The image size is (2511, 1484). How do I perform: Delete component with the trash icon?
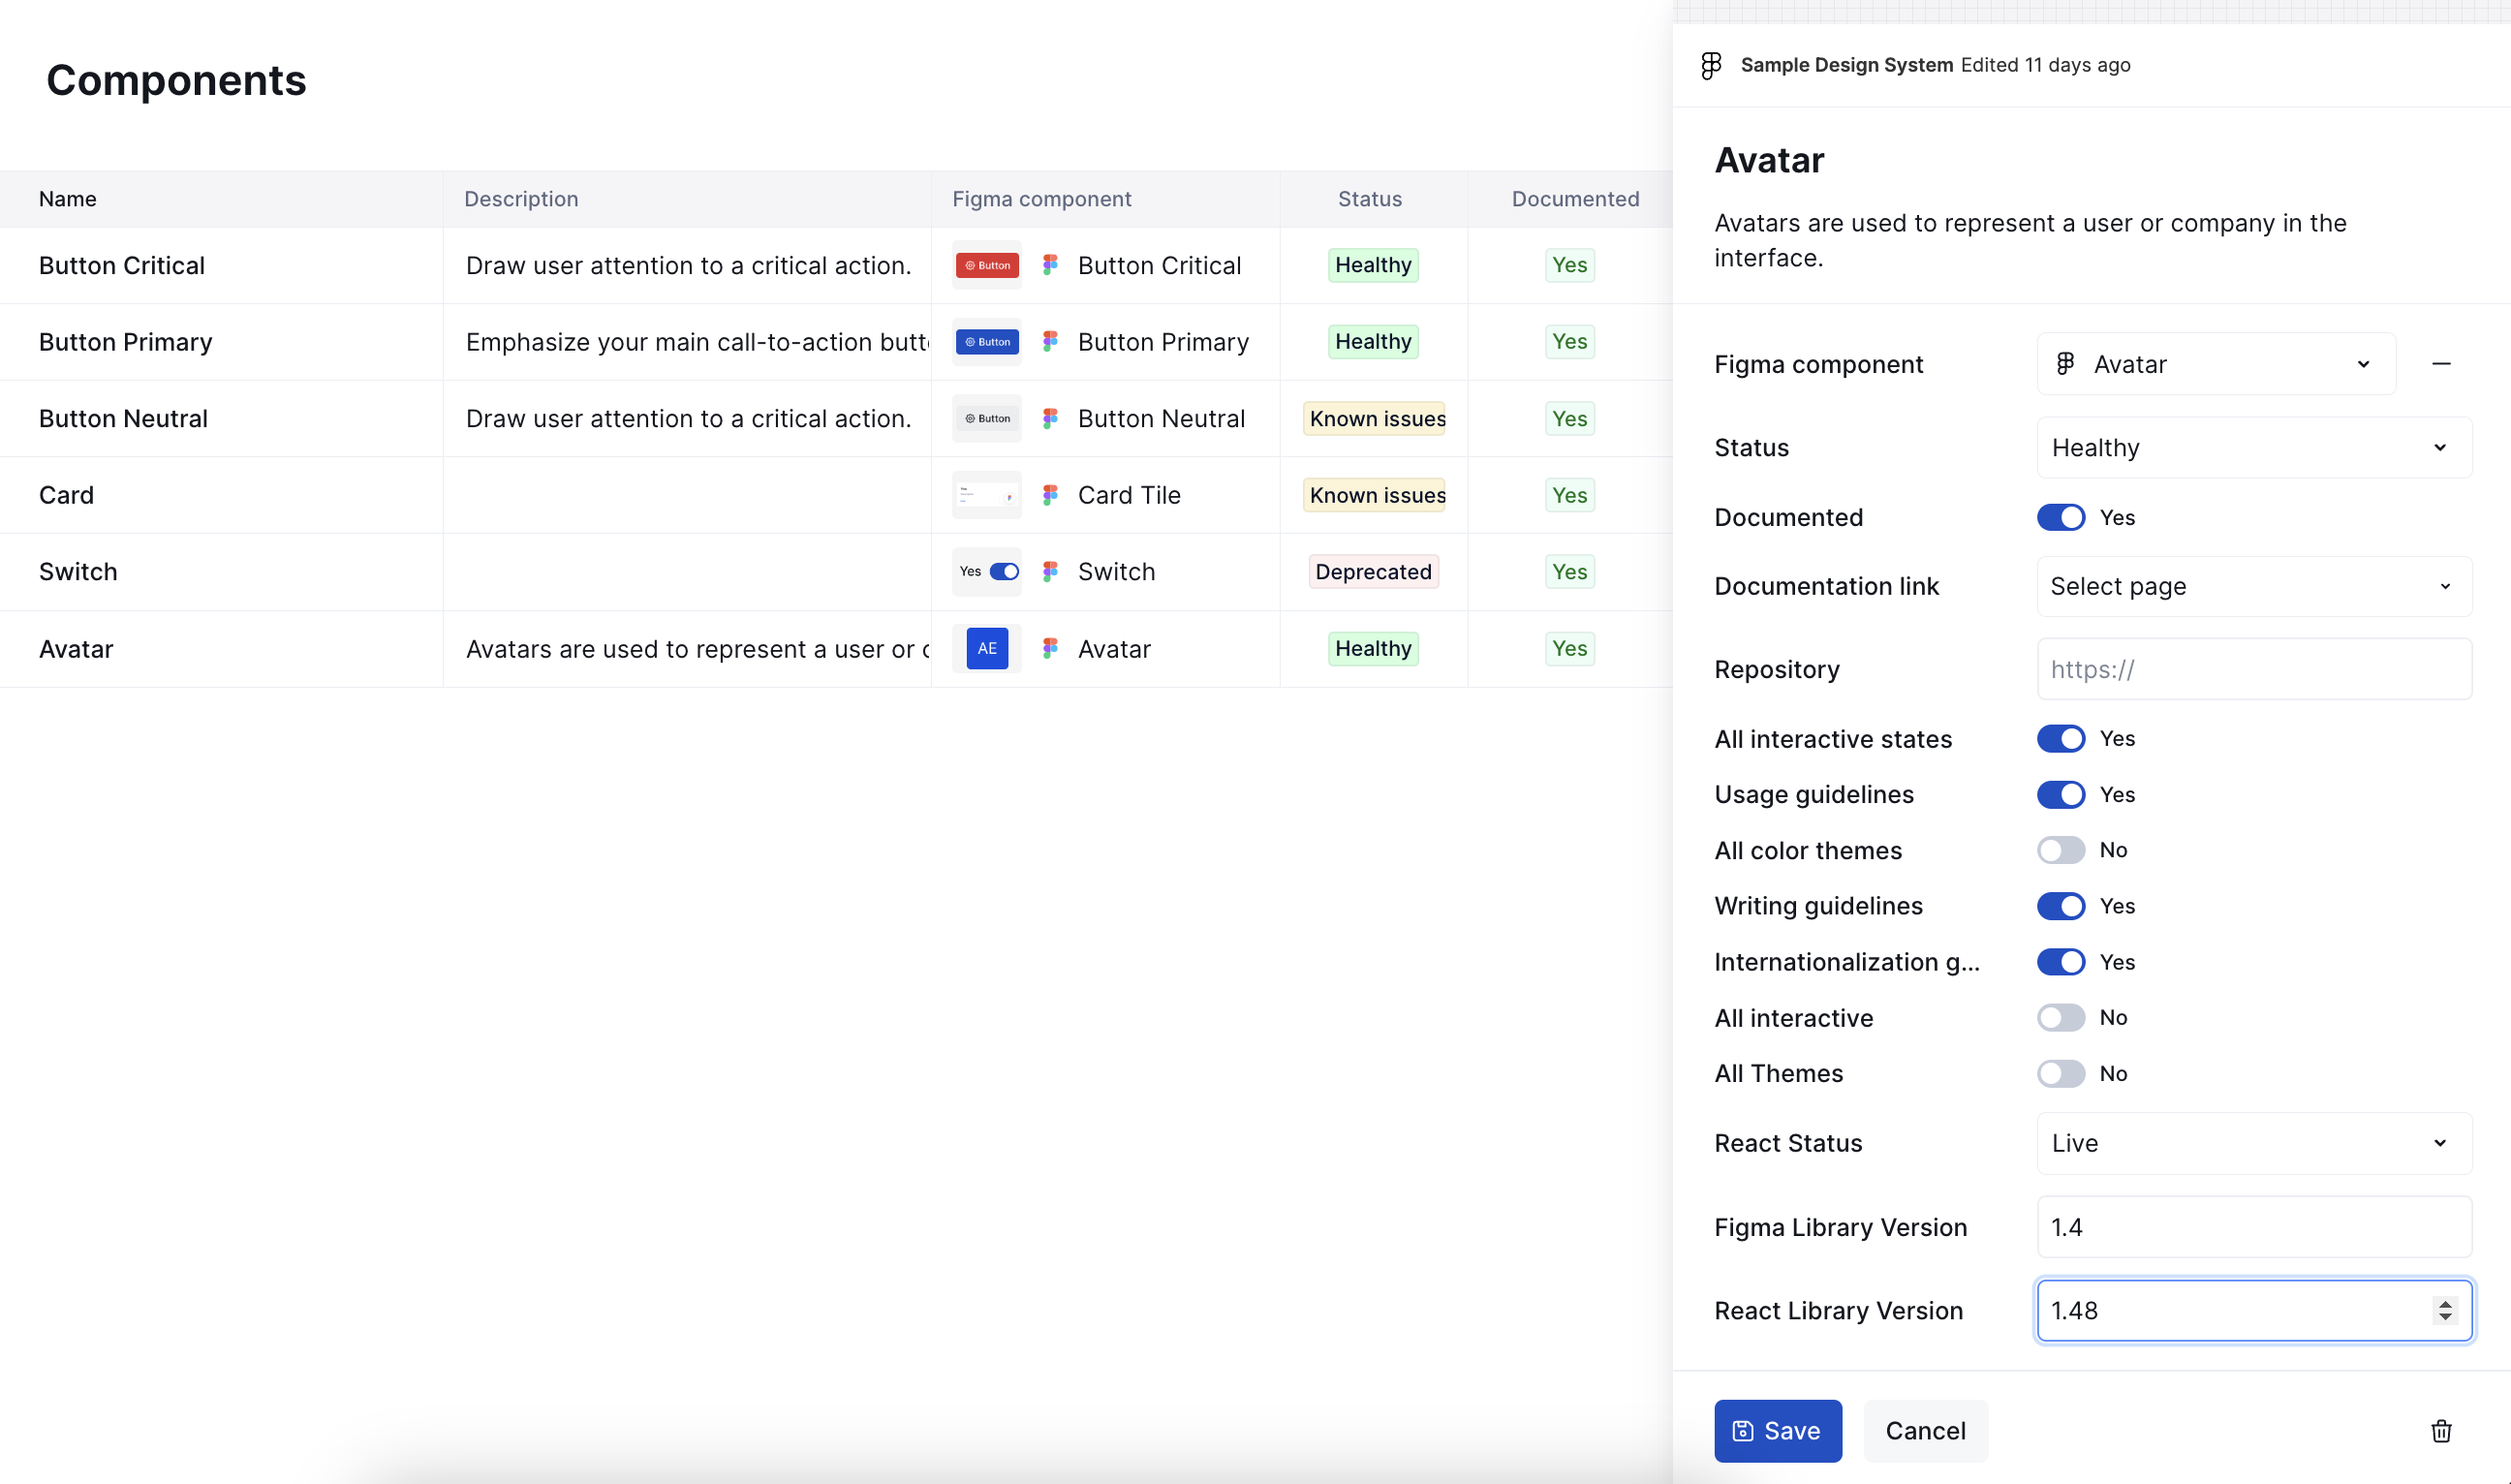(x=2441, y=1431)
